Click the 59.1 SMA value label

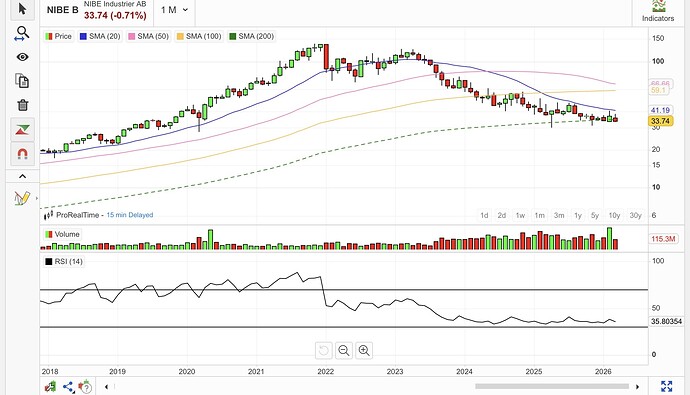[659, 90]
